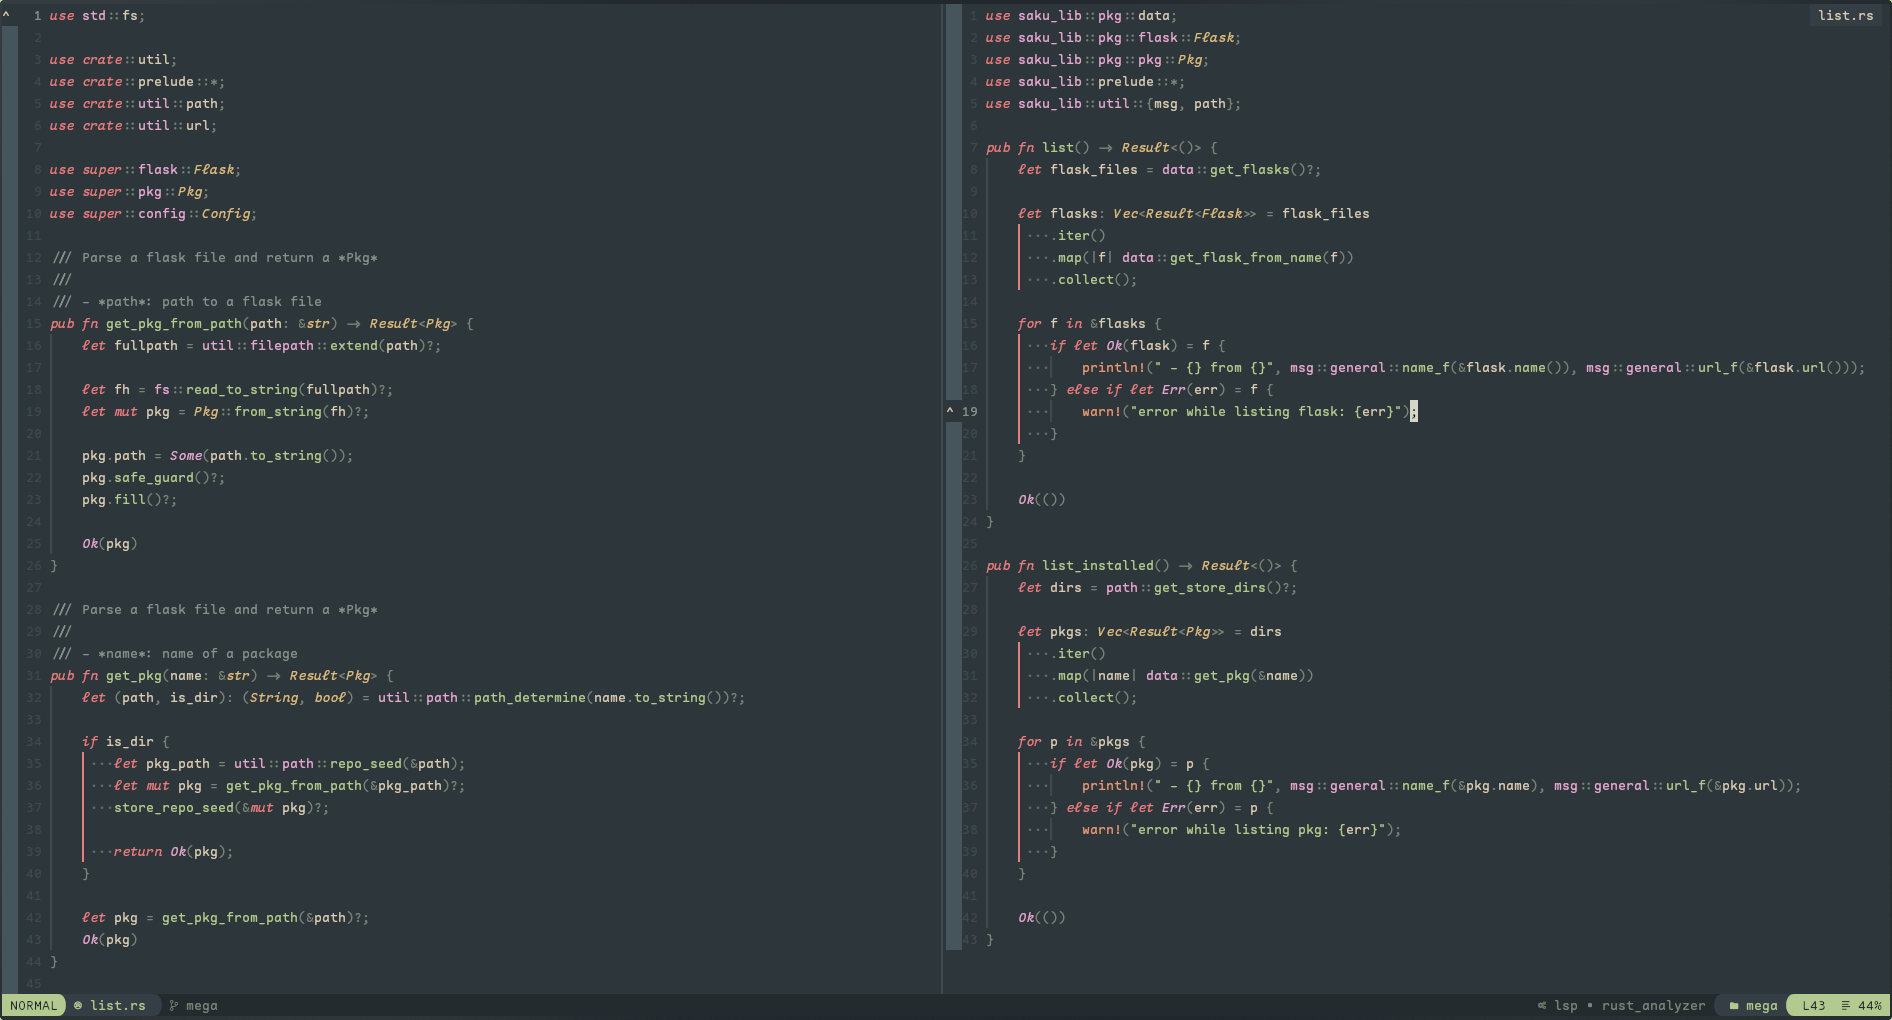Click the caret marker beside line 19 in right pane

pyautogui.click(x=950, y=410)
